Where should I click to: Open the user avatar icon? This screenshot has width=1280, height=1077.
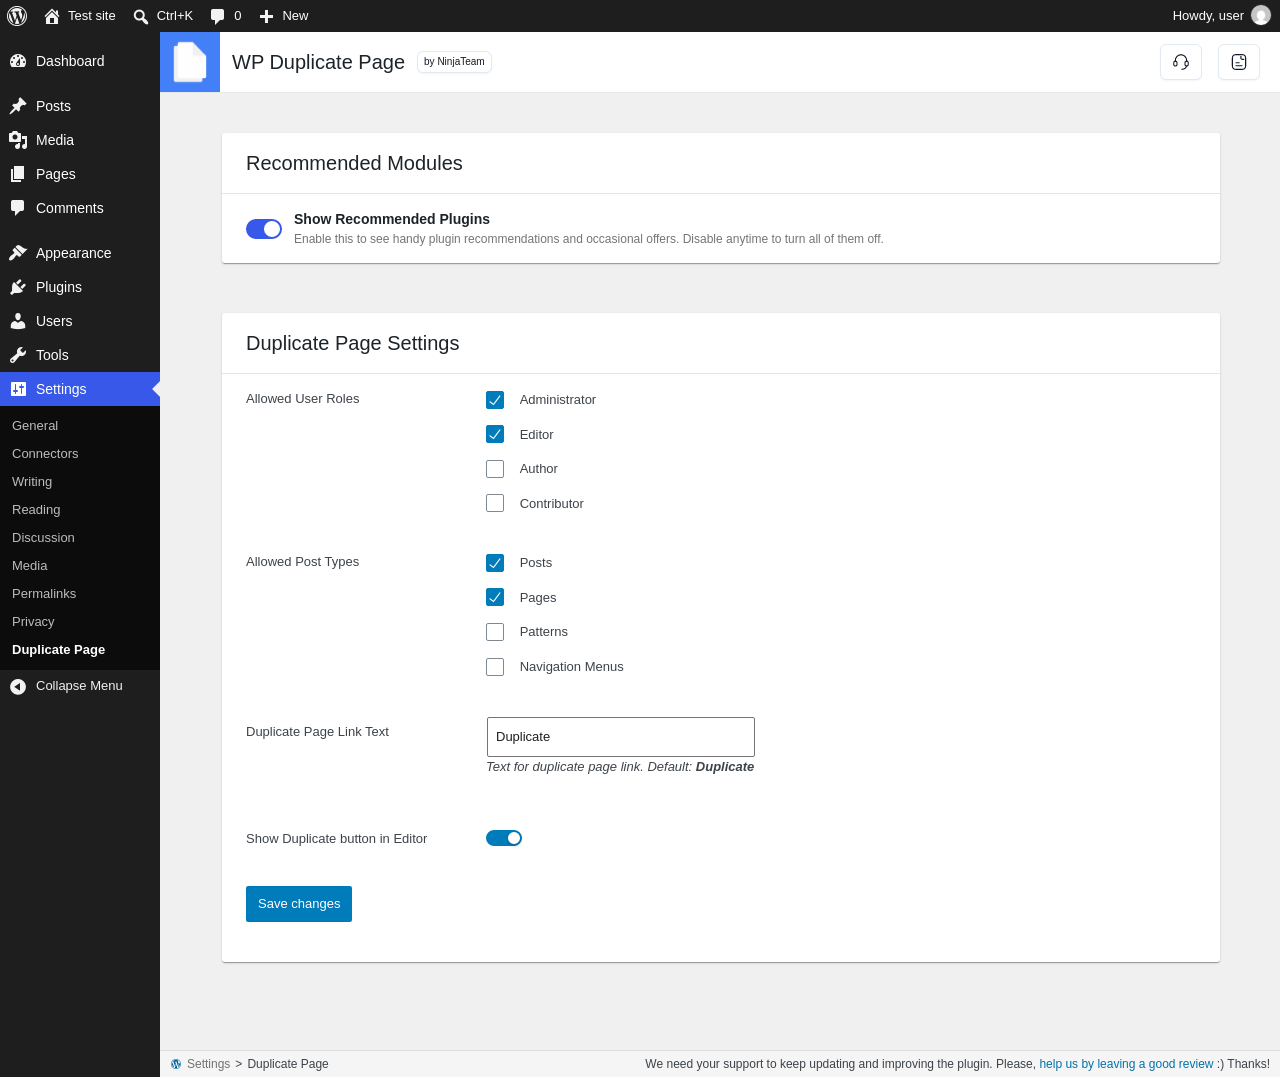[x=1261, y=16]
